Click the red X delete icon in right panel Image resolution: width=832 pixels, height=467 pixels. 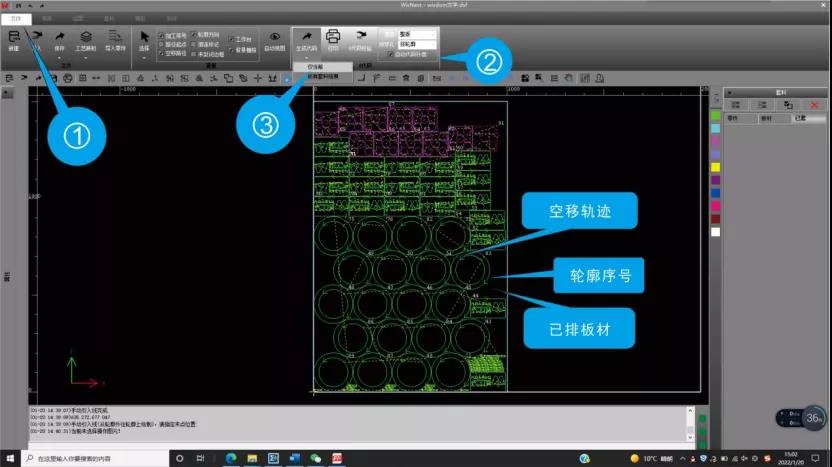pyautogui.click(x=813, y=105)
